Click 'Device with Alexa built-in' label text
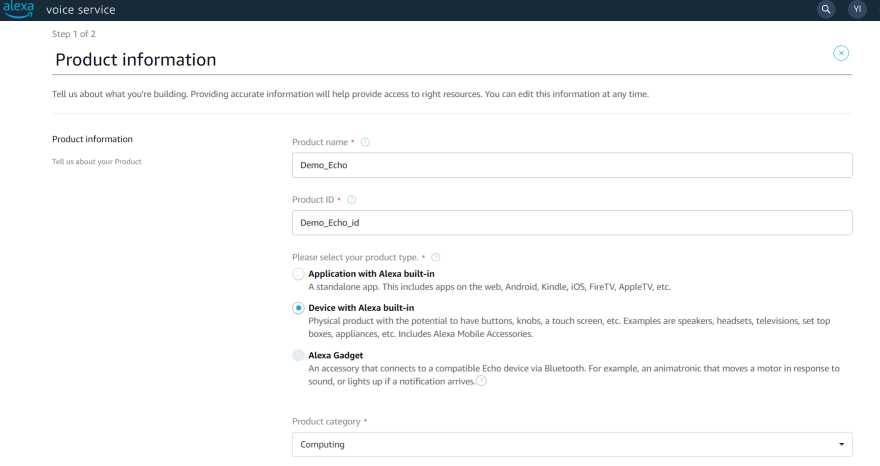880x466 pixels. click(361, 308)
